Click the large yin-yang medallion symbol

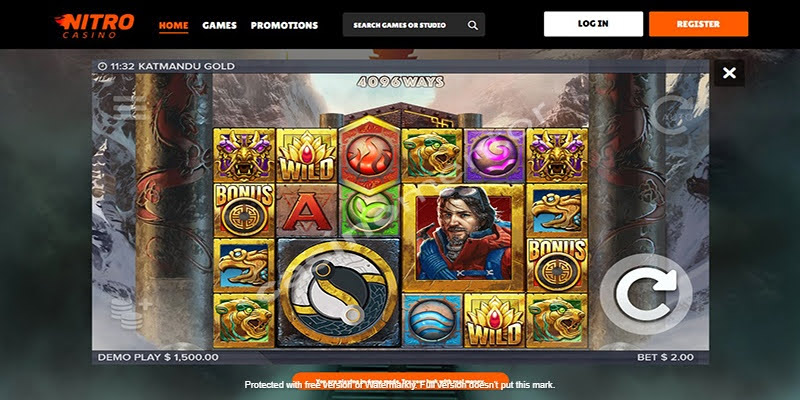[339, 293]
